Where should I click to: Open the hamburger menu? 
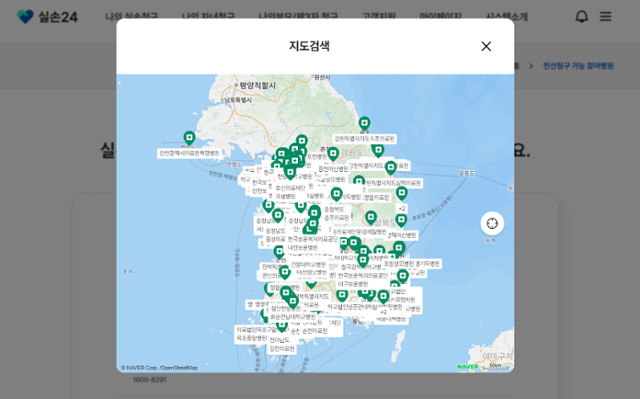(605, 17)
